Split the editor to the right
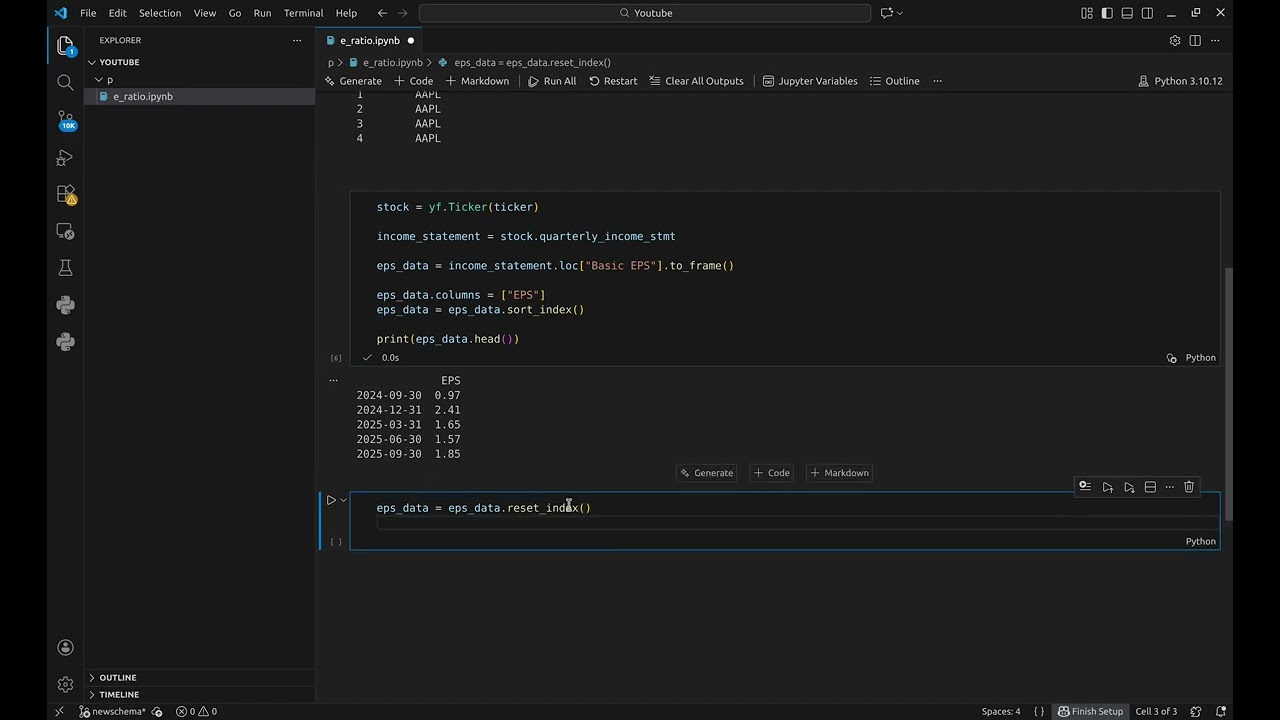 tap(1195, 40)
